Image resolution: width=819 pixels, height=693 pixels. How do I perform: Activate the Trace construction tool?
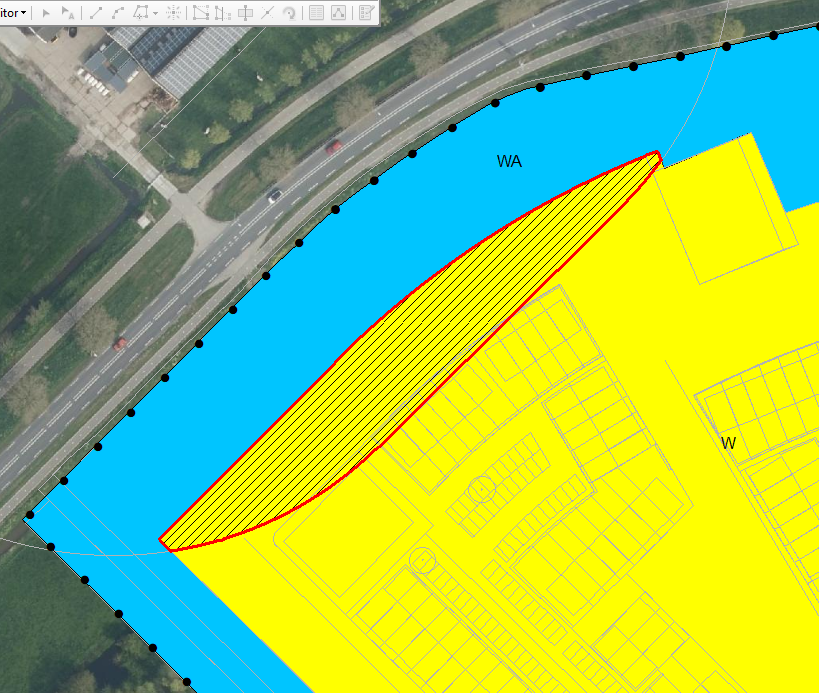(x=141, y=13)
